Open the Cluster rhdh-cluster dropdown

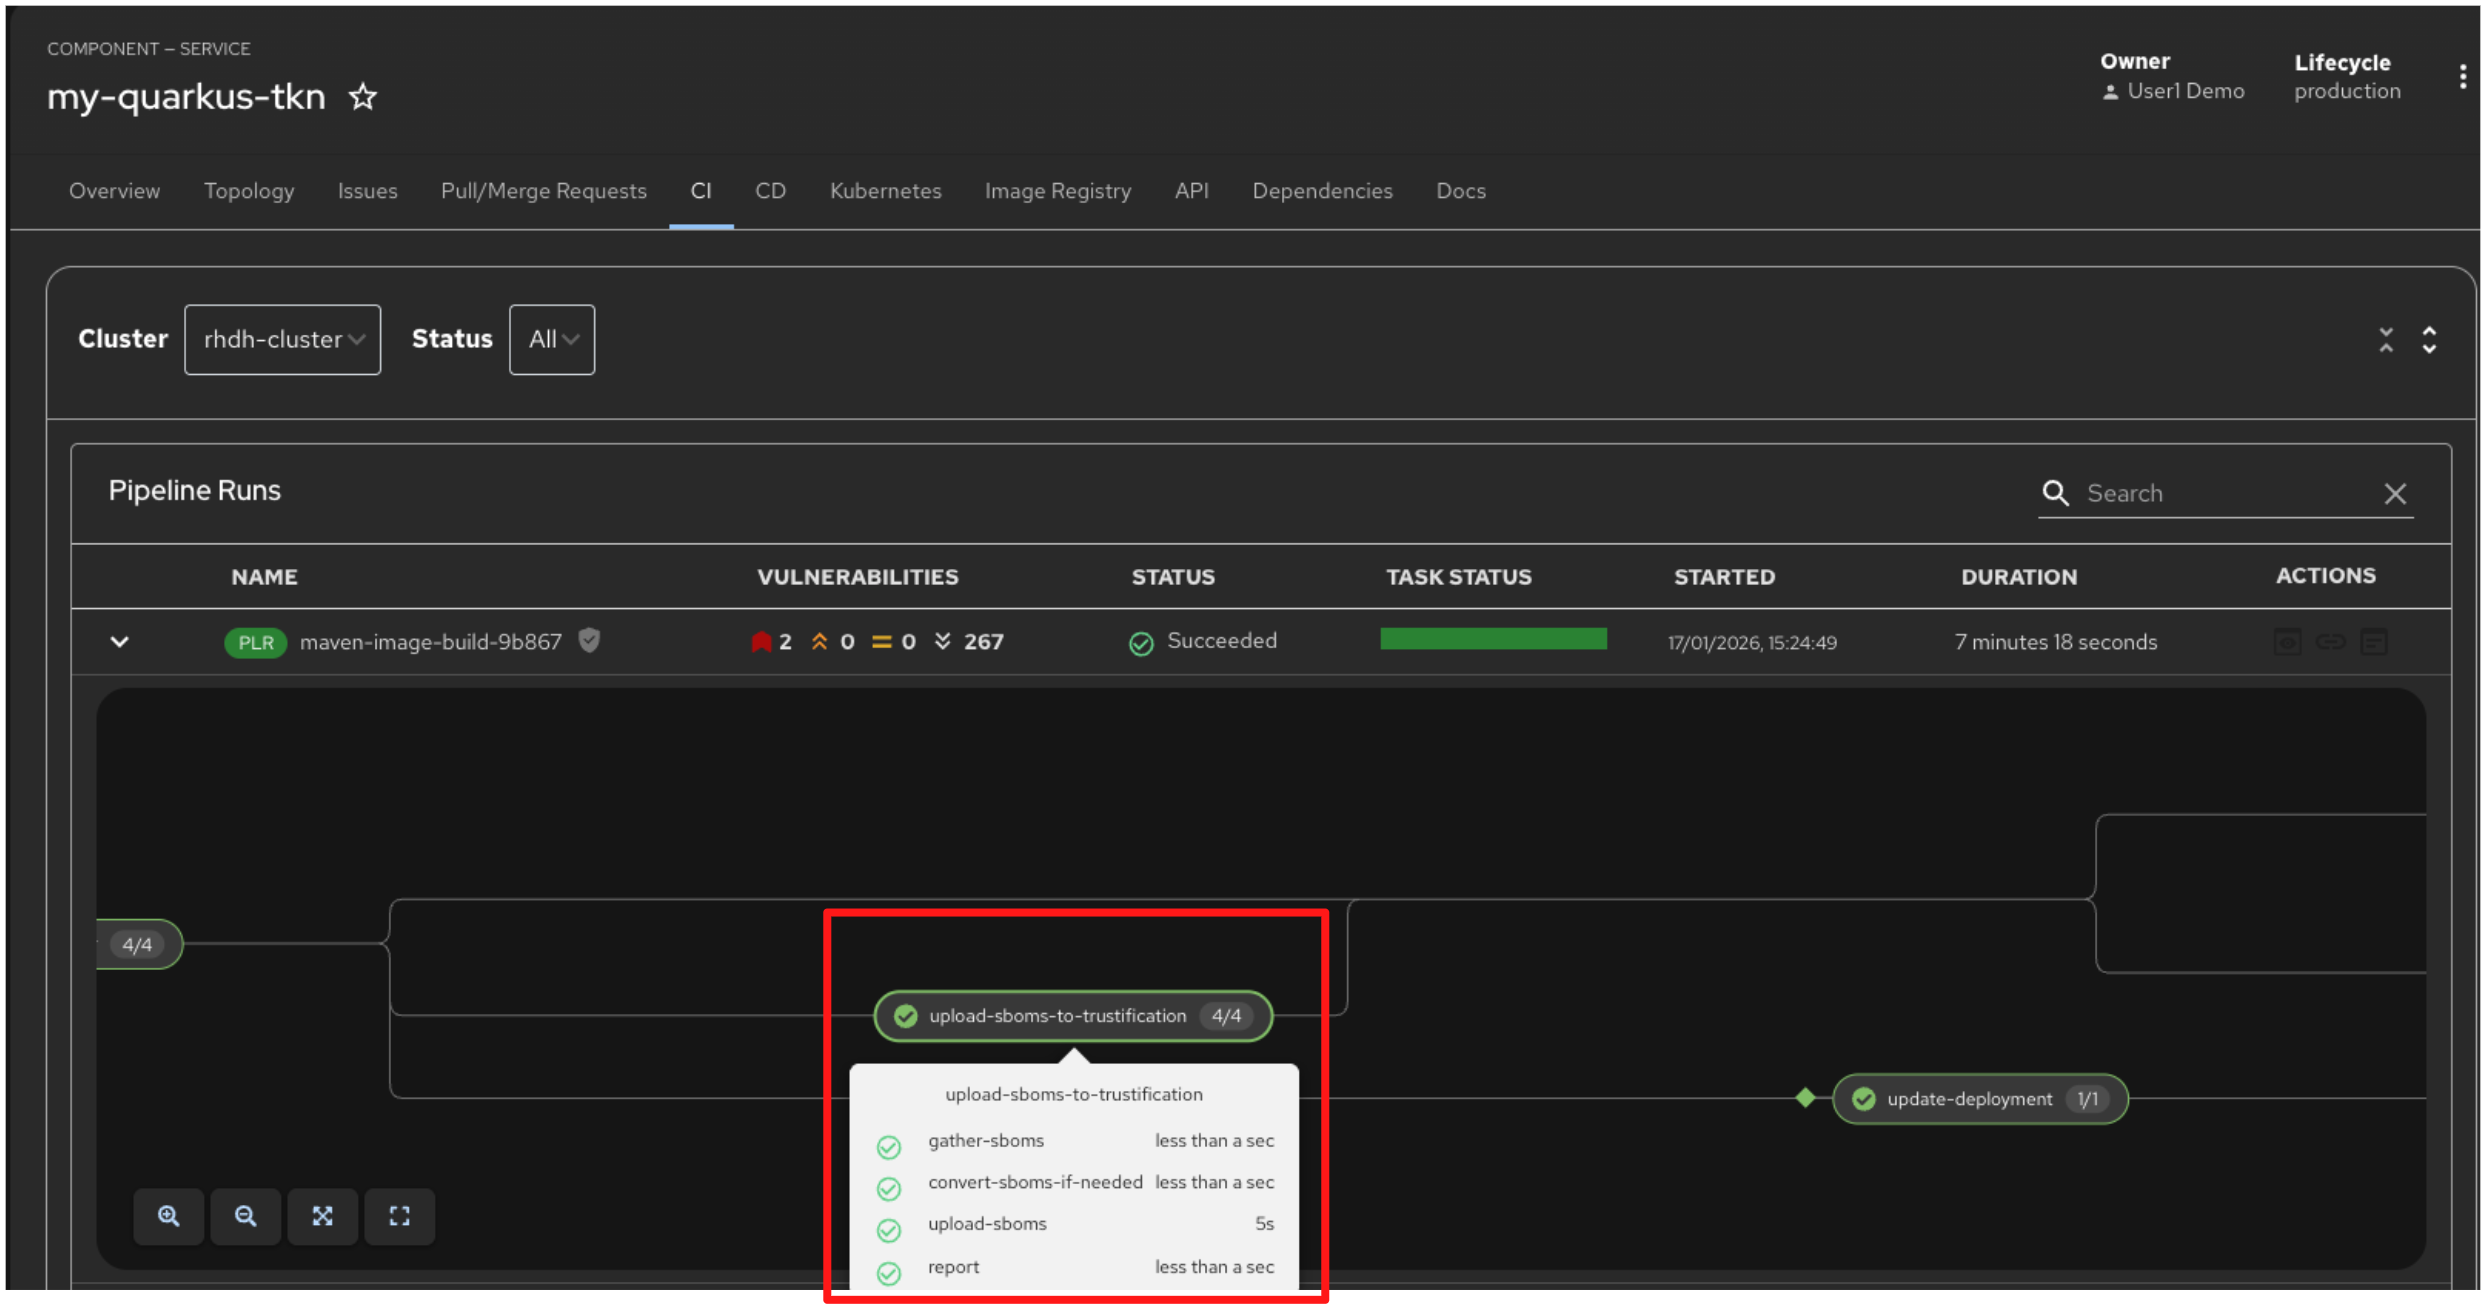(282, 340)
